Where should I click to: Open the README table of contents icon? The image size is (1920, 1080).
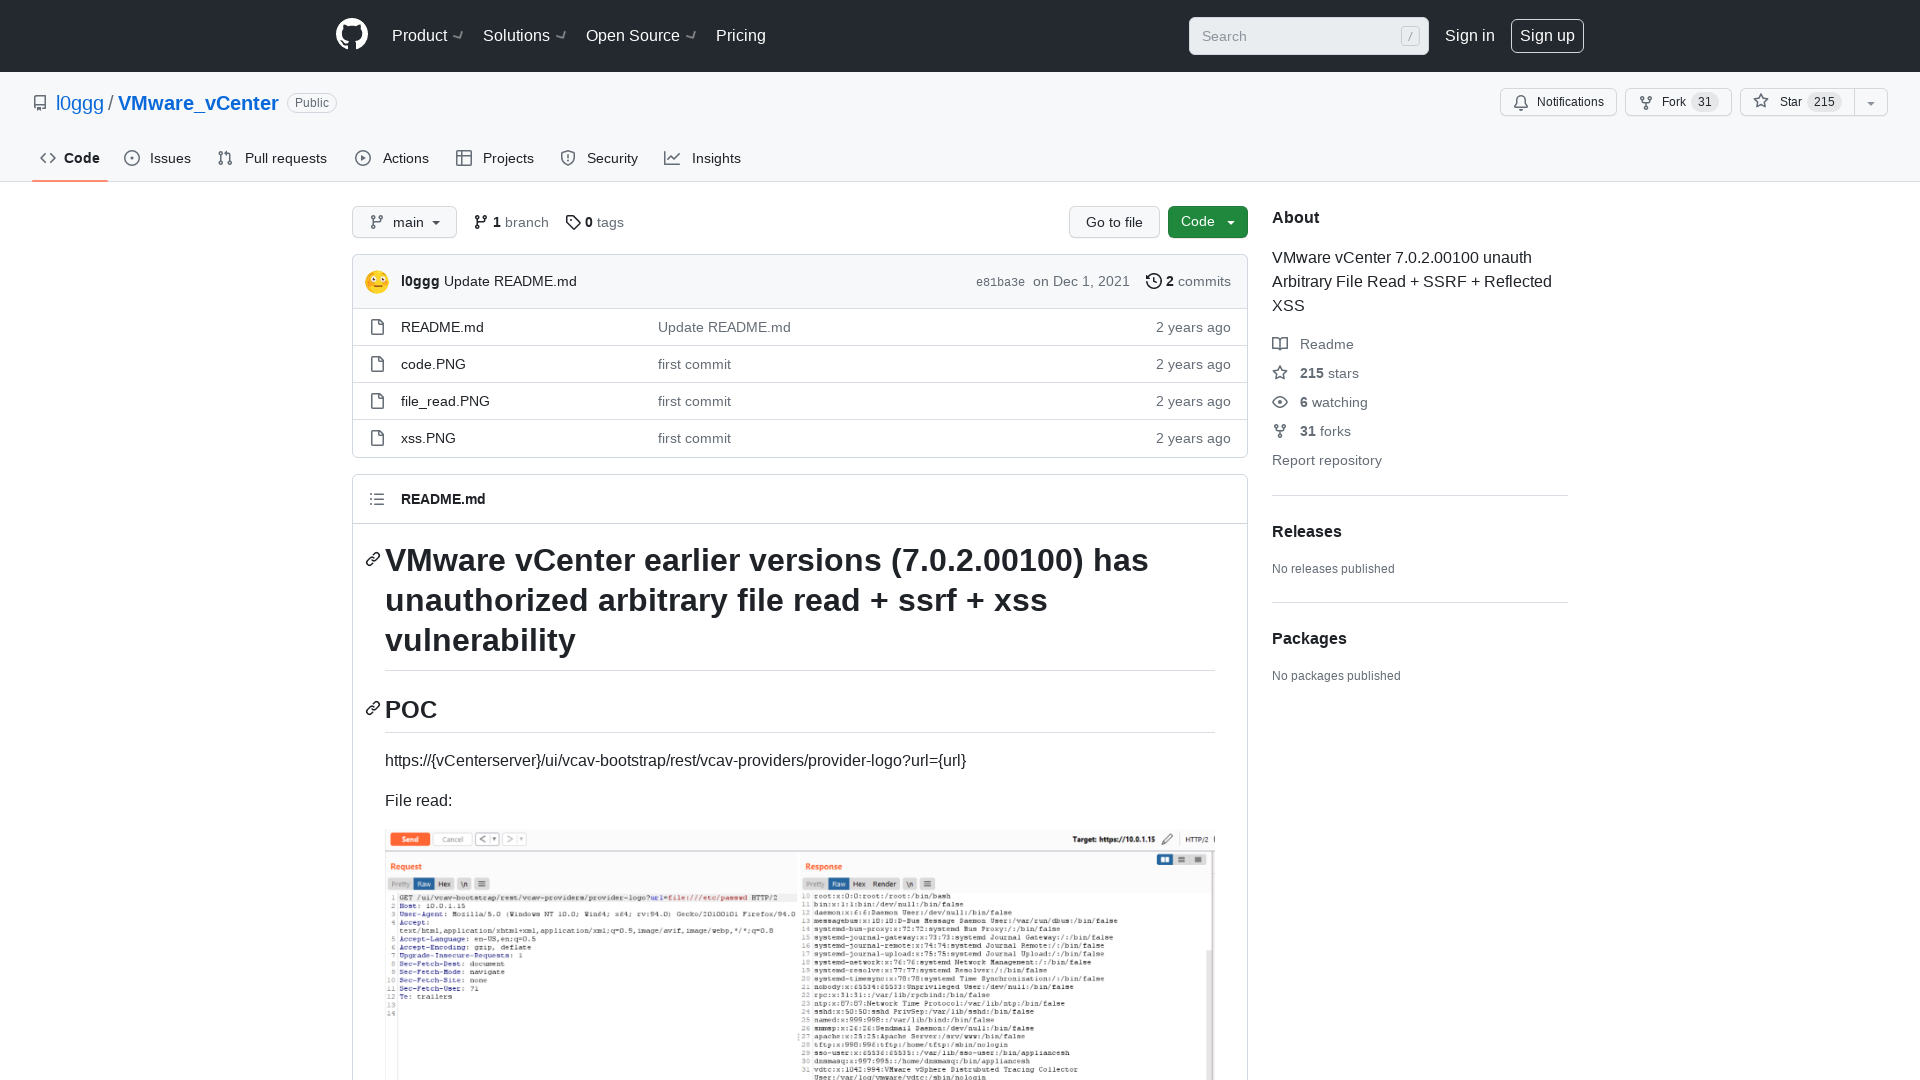(377, 499)
